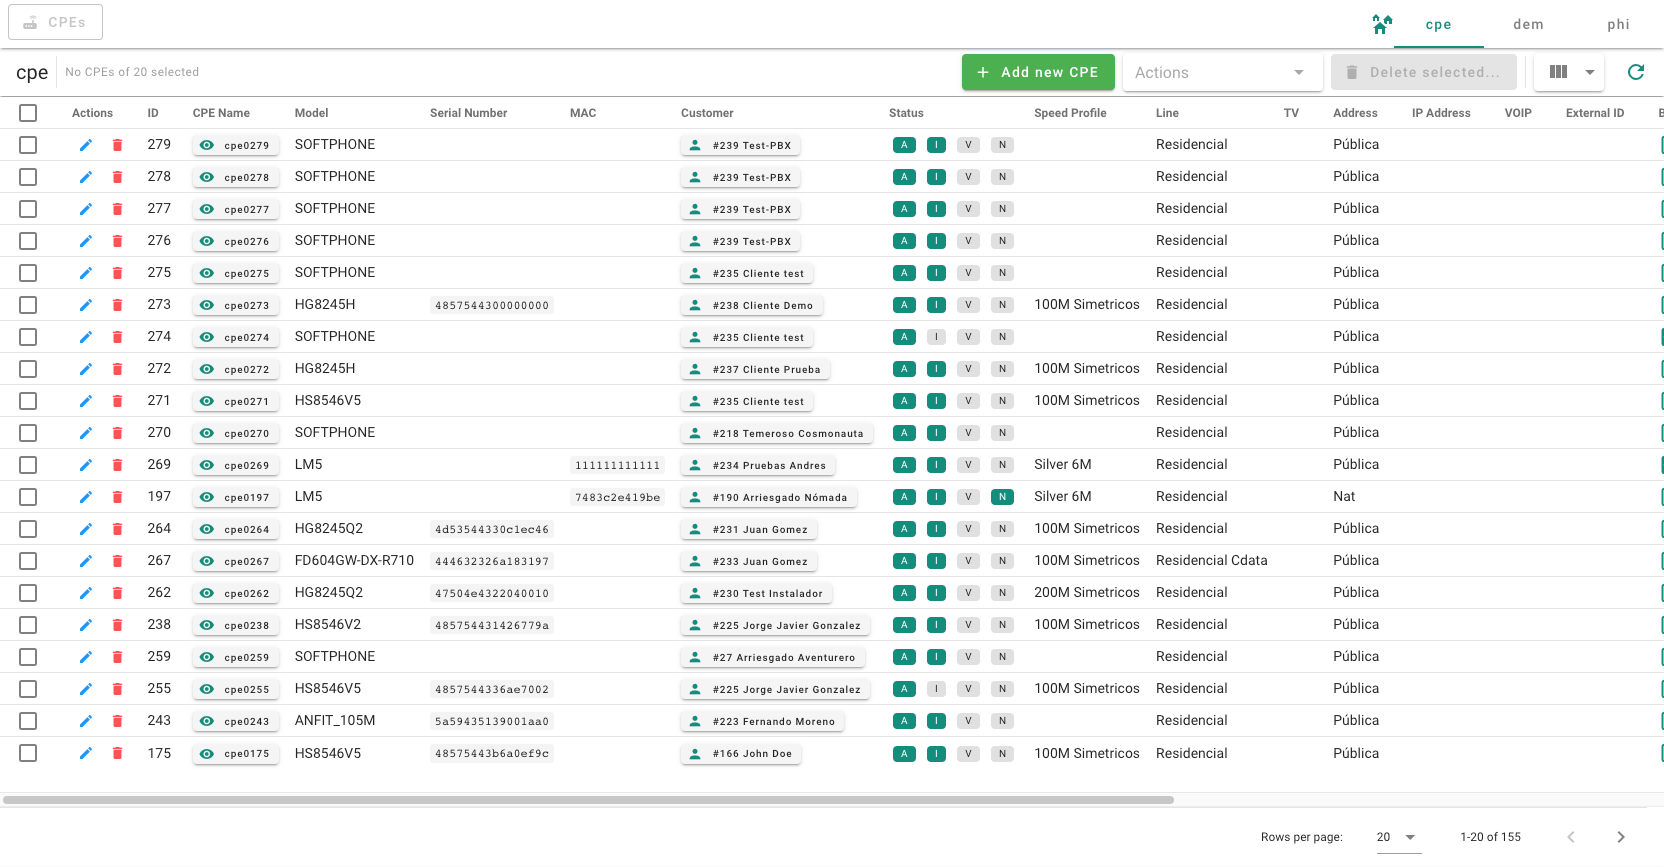
Task: Edit CPE 238 with pencil icon
Action: coord(86,625)
